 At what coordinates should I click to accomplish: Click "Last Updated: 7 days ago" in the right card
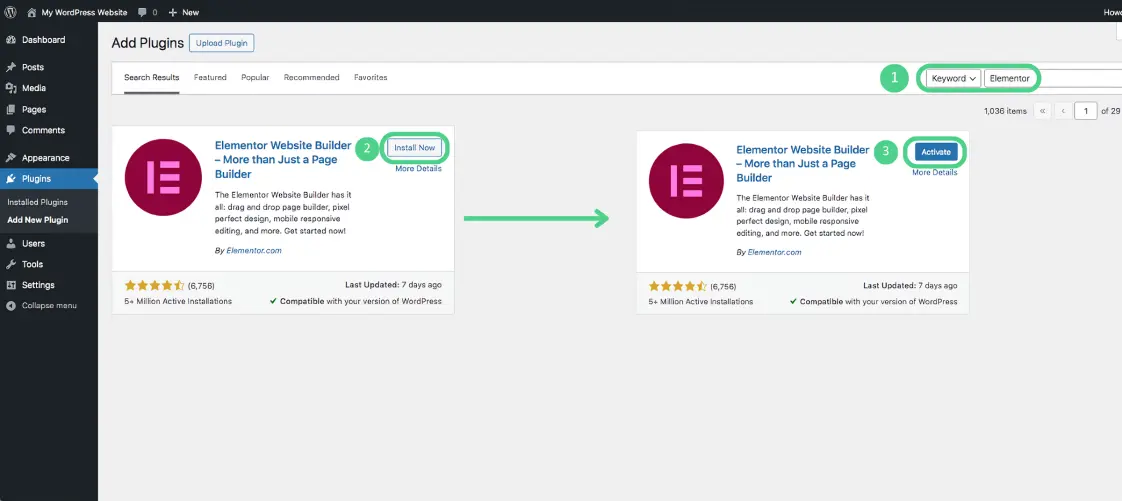(x=910, y=285)
